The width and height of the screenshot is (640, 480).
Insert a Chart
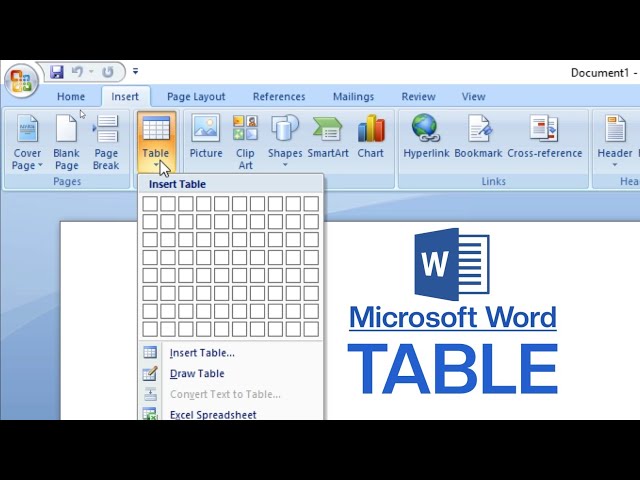coord(371,137)
